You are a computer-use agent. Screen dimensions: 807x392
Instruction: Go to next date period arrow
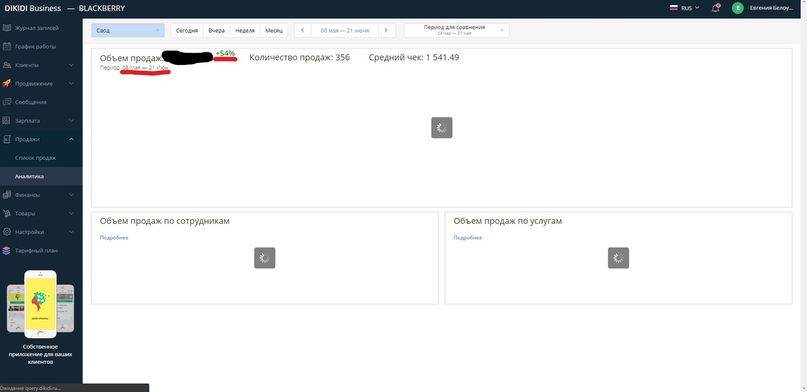387,30
